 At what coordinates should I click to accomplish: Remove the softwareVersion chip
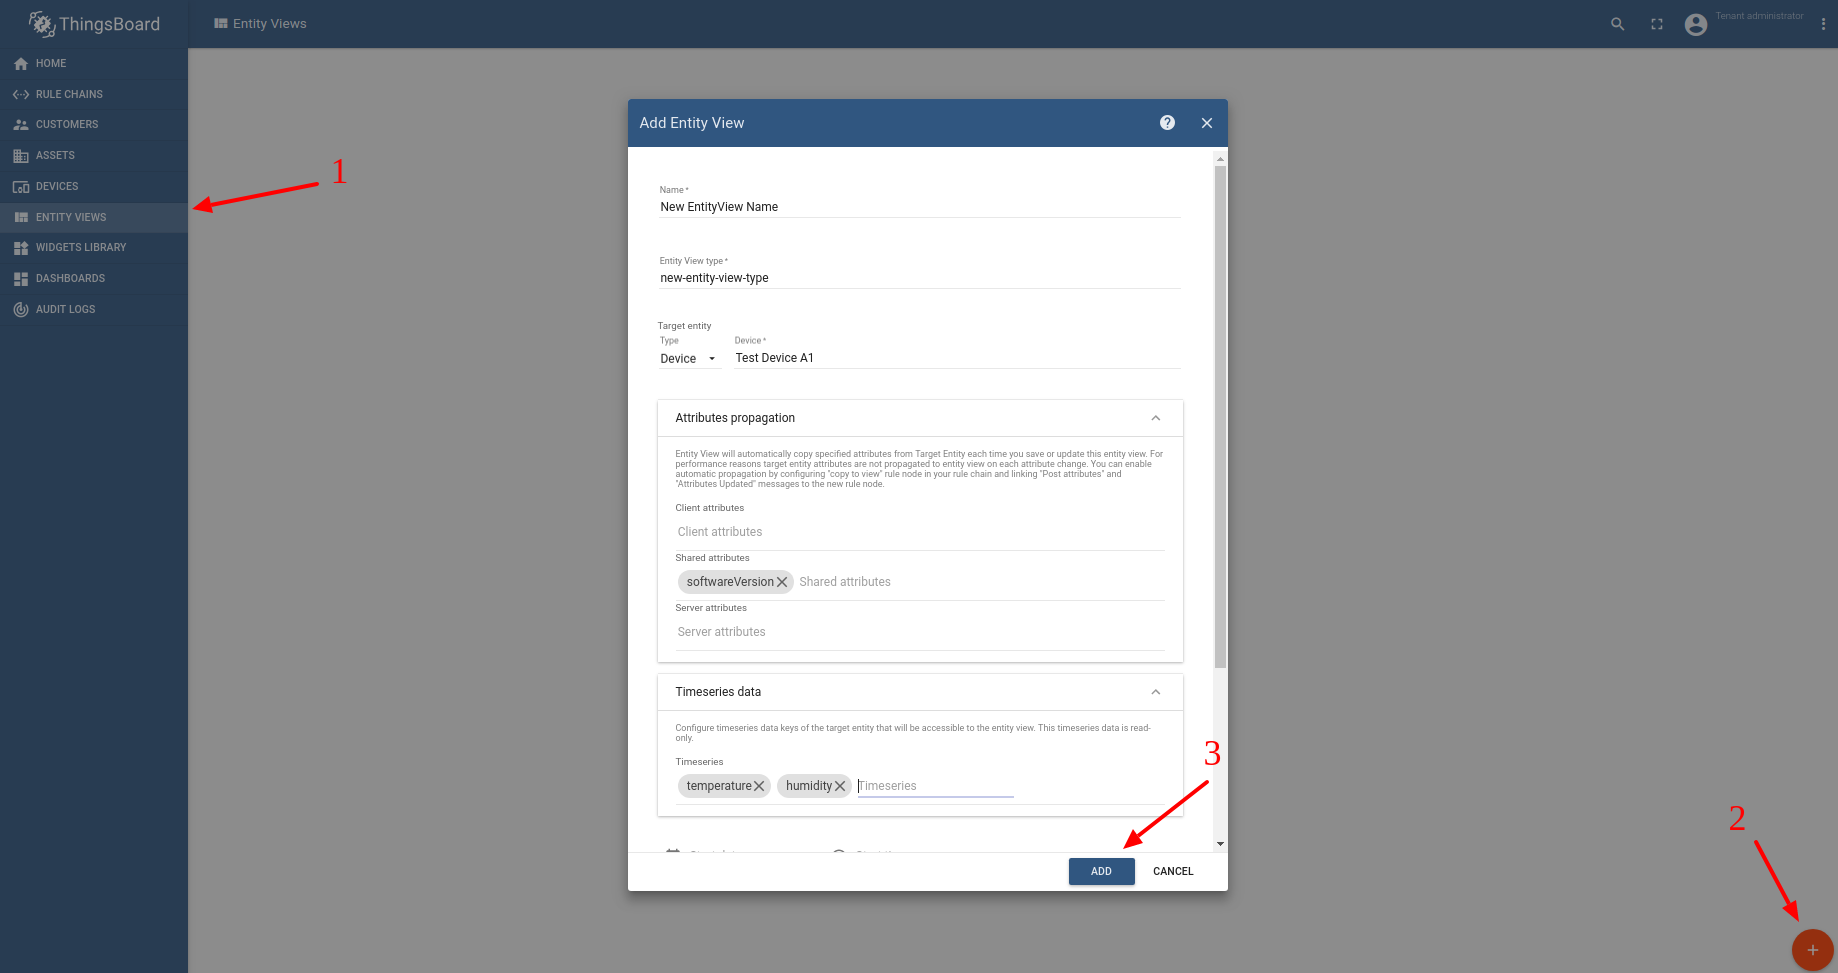(x=782, y=582)
